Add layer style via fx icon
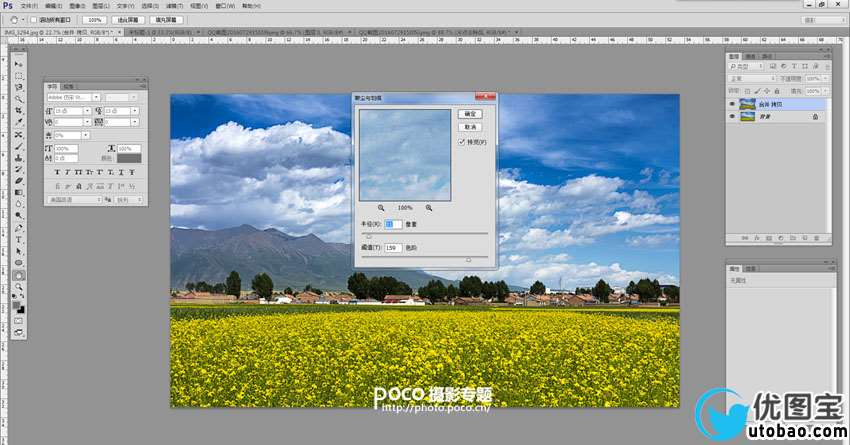 pos(757,238)
